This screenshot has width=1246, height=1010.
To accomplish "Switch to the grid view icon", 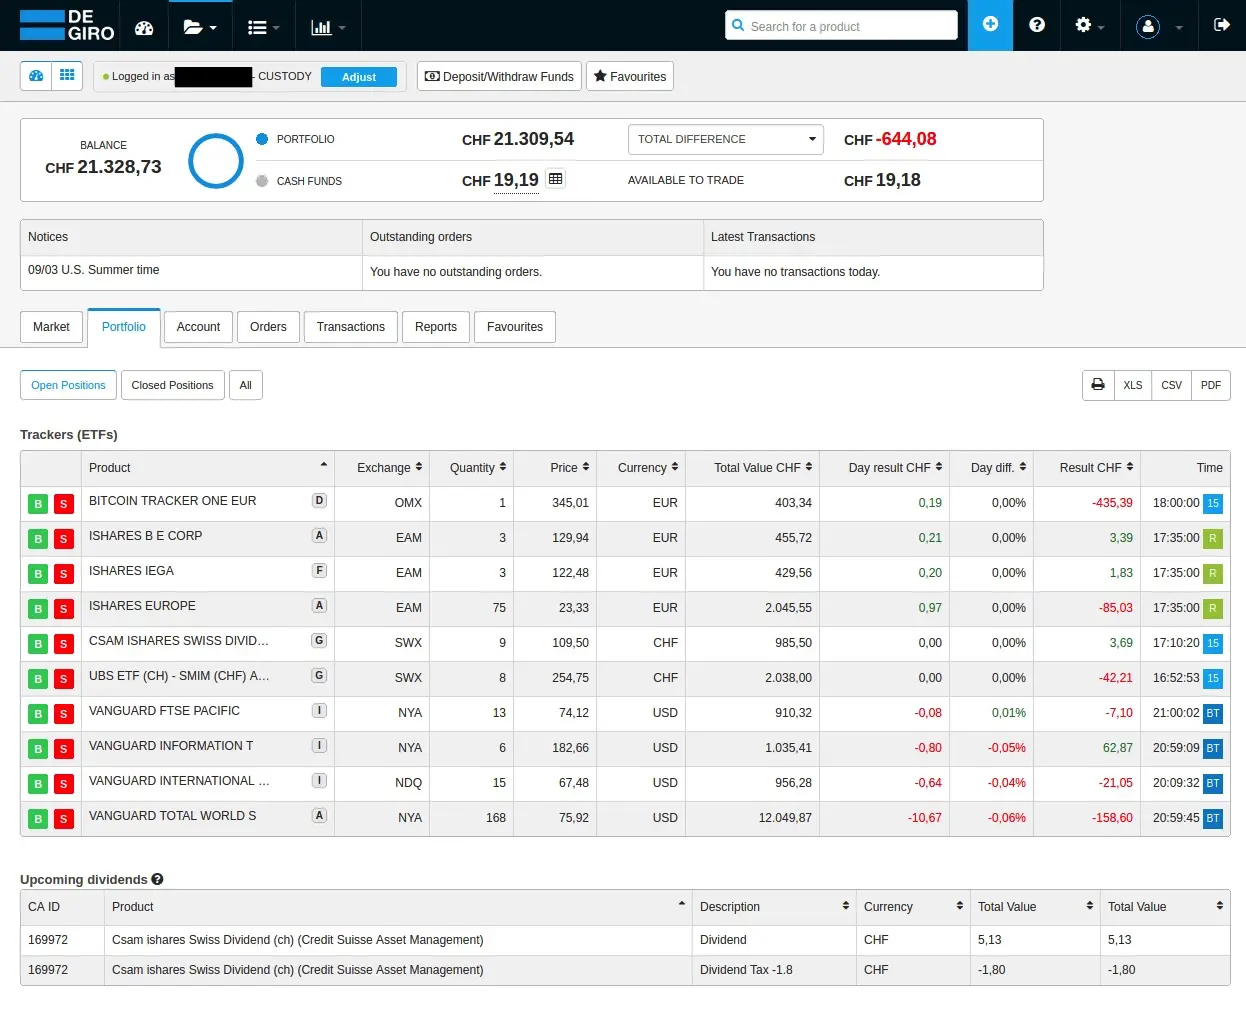I will (x=67, y=76).
